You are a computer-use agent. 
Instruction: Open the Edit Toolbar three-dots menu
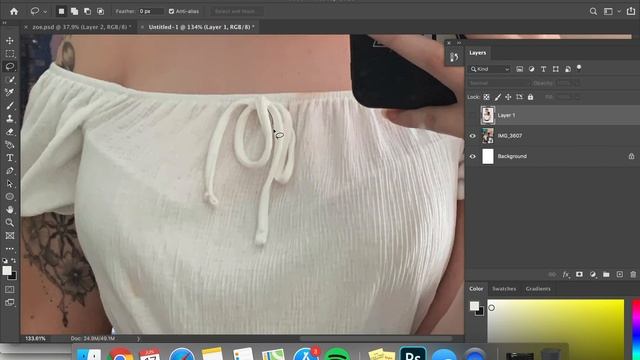pos(10,249)
